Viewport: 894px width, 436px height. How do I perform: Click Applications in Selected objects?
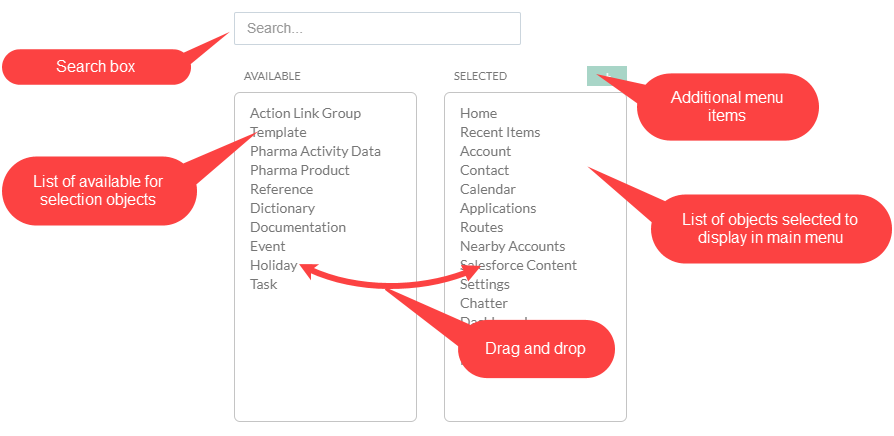(497, 208)
